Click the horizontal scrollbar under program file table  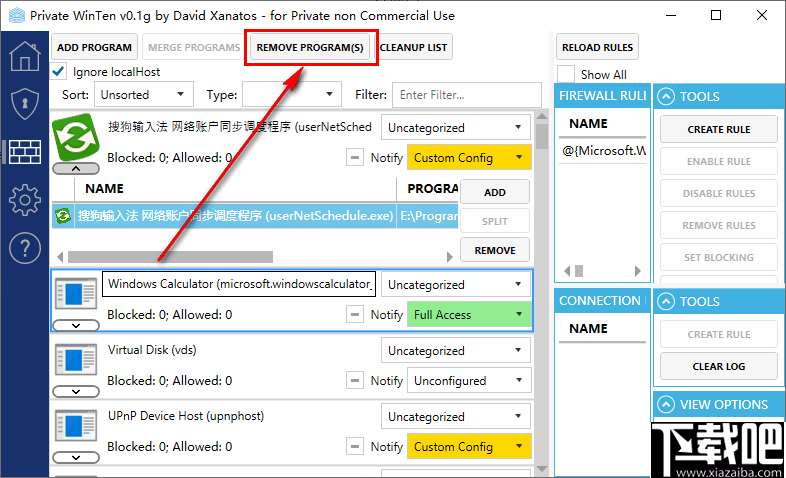pyautogui.click(x=170, y=257)
